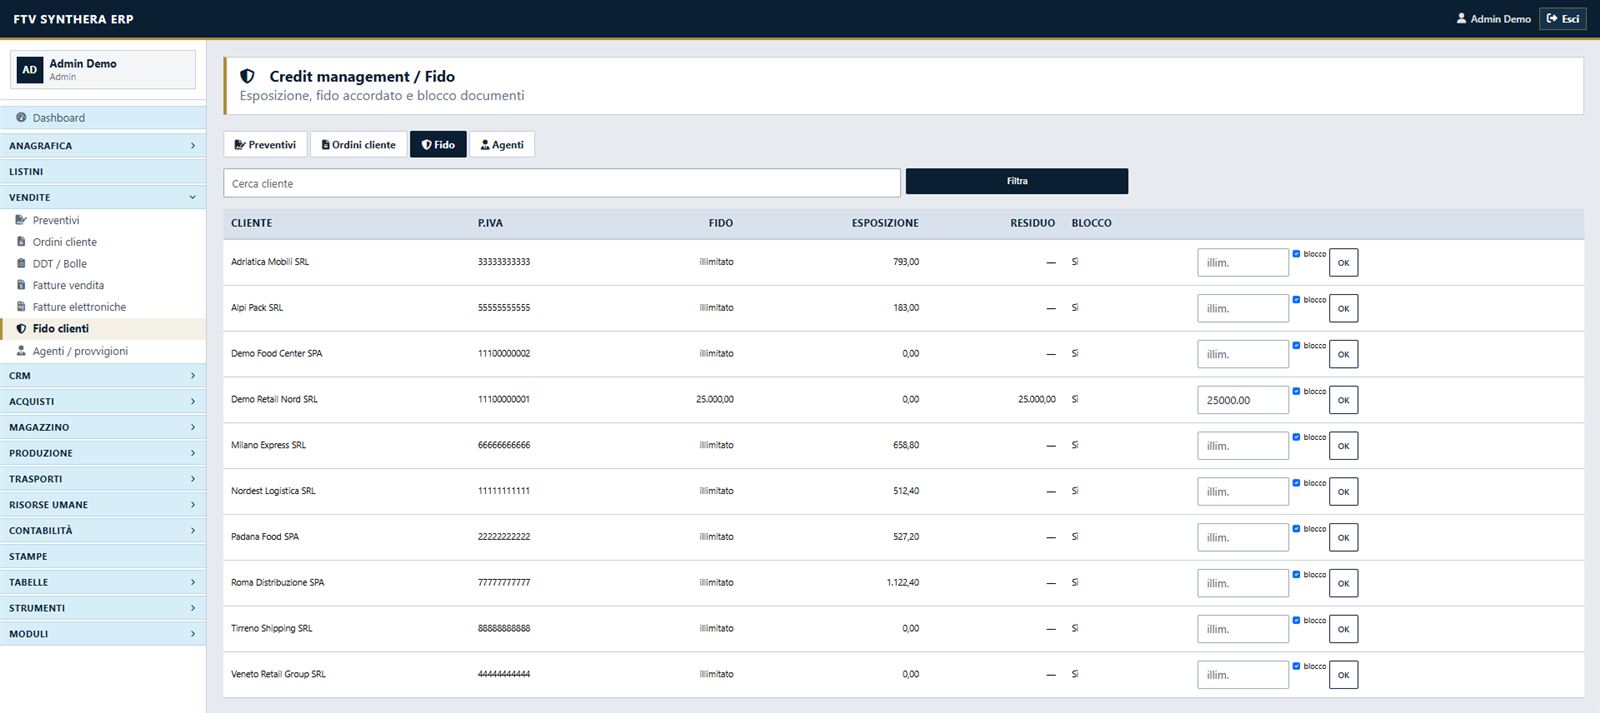Expand the TRASPORTI sidebar section
Viewport: 1600px width, 713px height.
tap(103, 479)
